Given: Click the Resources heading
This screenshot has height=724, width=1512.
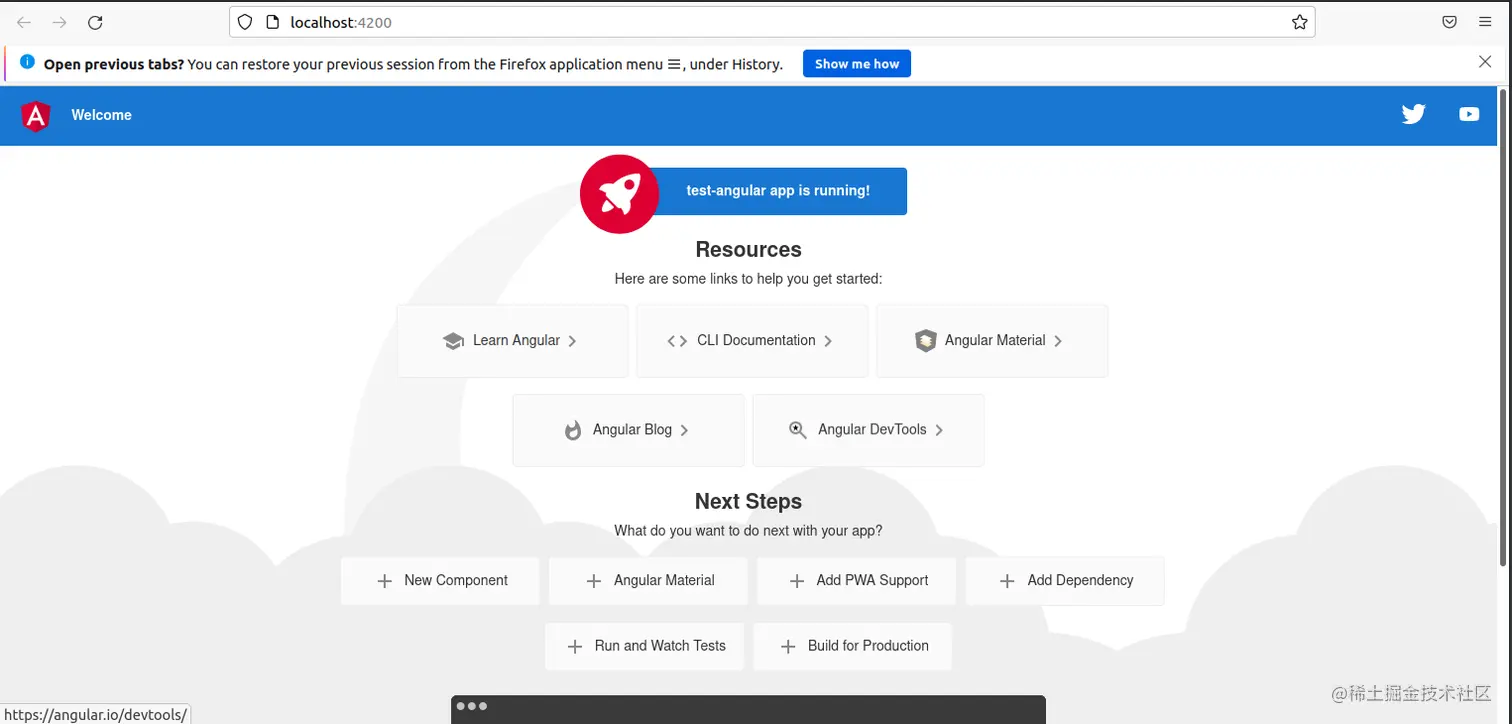Looking at the screenshot, I should point(748,250).
